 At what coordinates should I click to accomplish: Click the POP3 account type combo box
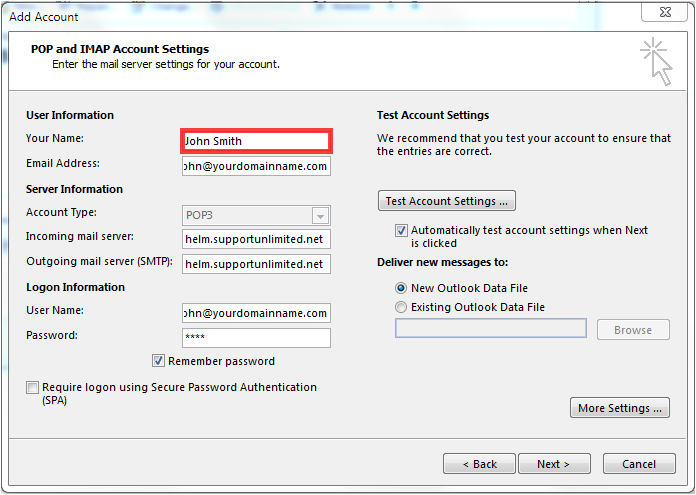pyautogui.click(x=256, y=216)
